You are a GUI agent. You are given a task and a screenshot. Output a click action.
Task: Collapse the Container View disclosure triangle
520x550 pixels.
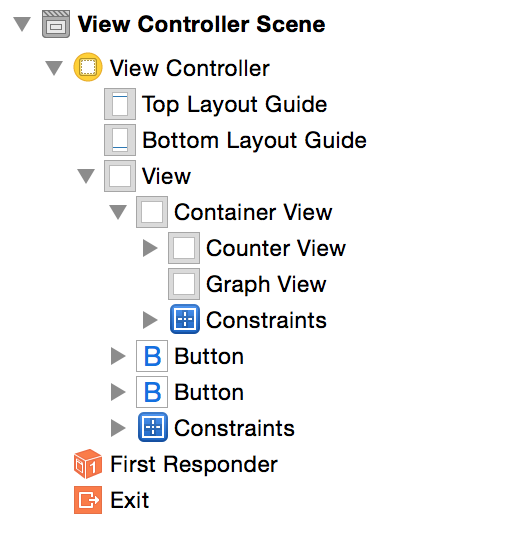(118, 212)
